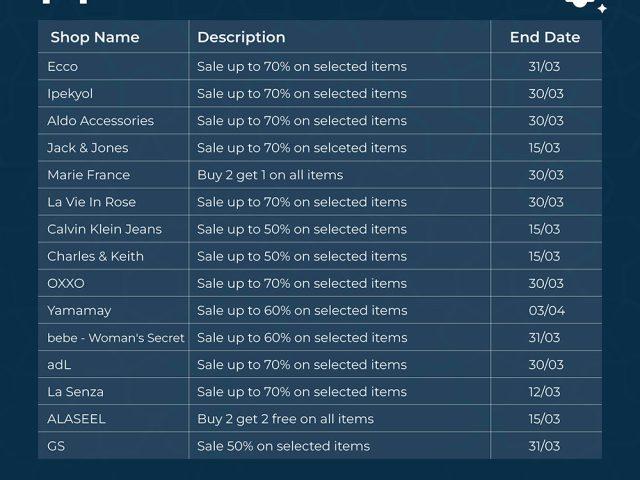Select the Ecco shop name
640x480 pixels.
(62, 67)
